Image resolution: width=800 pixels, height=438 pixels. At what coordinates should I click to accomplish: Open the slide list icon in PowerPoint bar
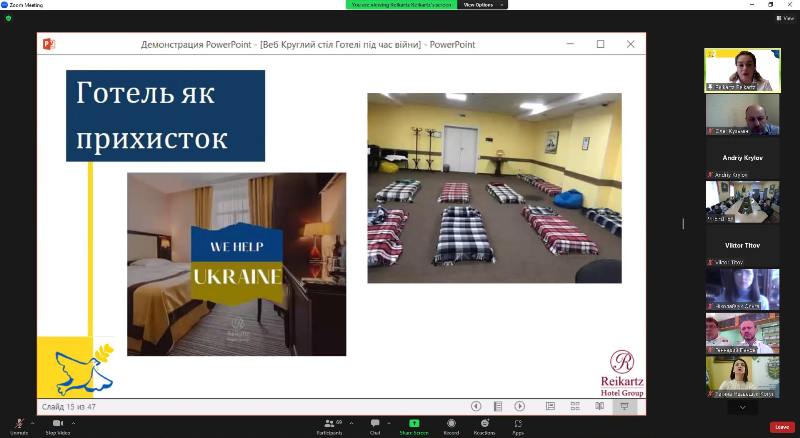click(x=498, y=406)
